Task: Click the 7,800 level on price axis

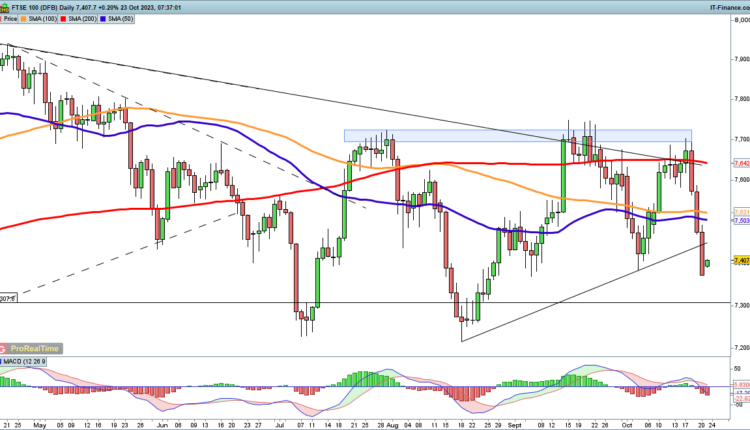Action: tap(740, 97)
